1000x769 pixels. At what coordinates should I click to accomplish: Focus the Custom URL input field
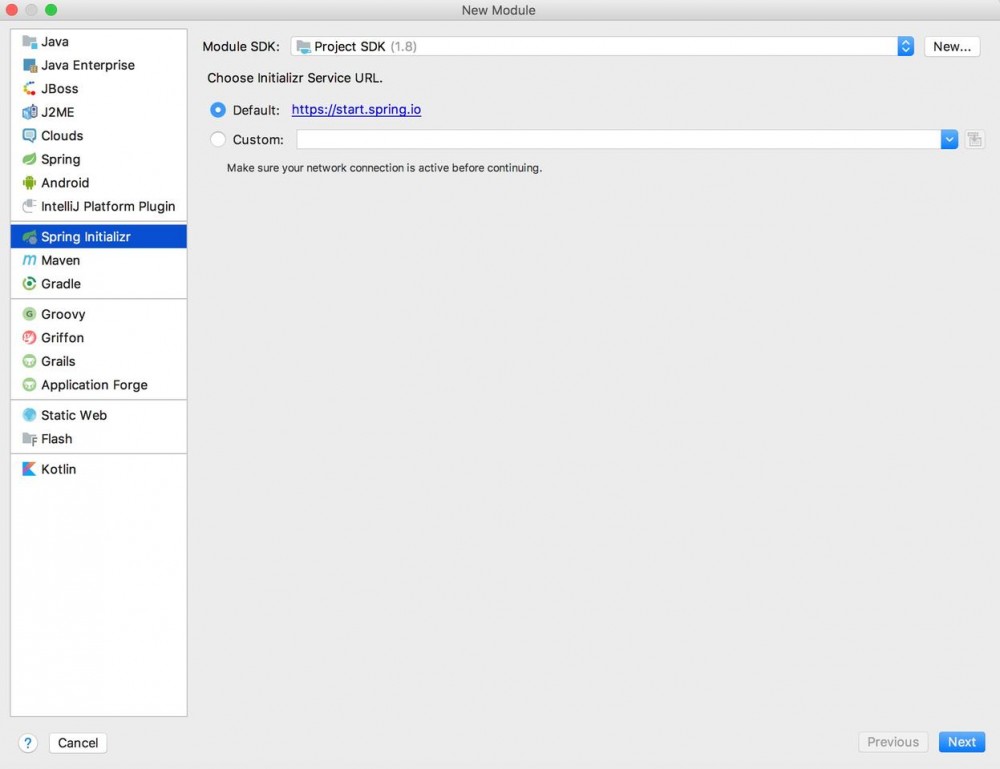coord(619,140)
